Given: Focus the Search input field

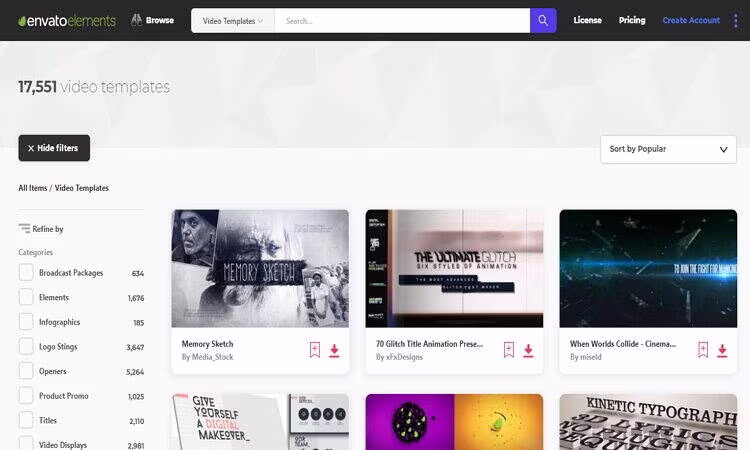Looking at the screenshot, I should (x=402, y=21).
